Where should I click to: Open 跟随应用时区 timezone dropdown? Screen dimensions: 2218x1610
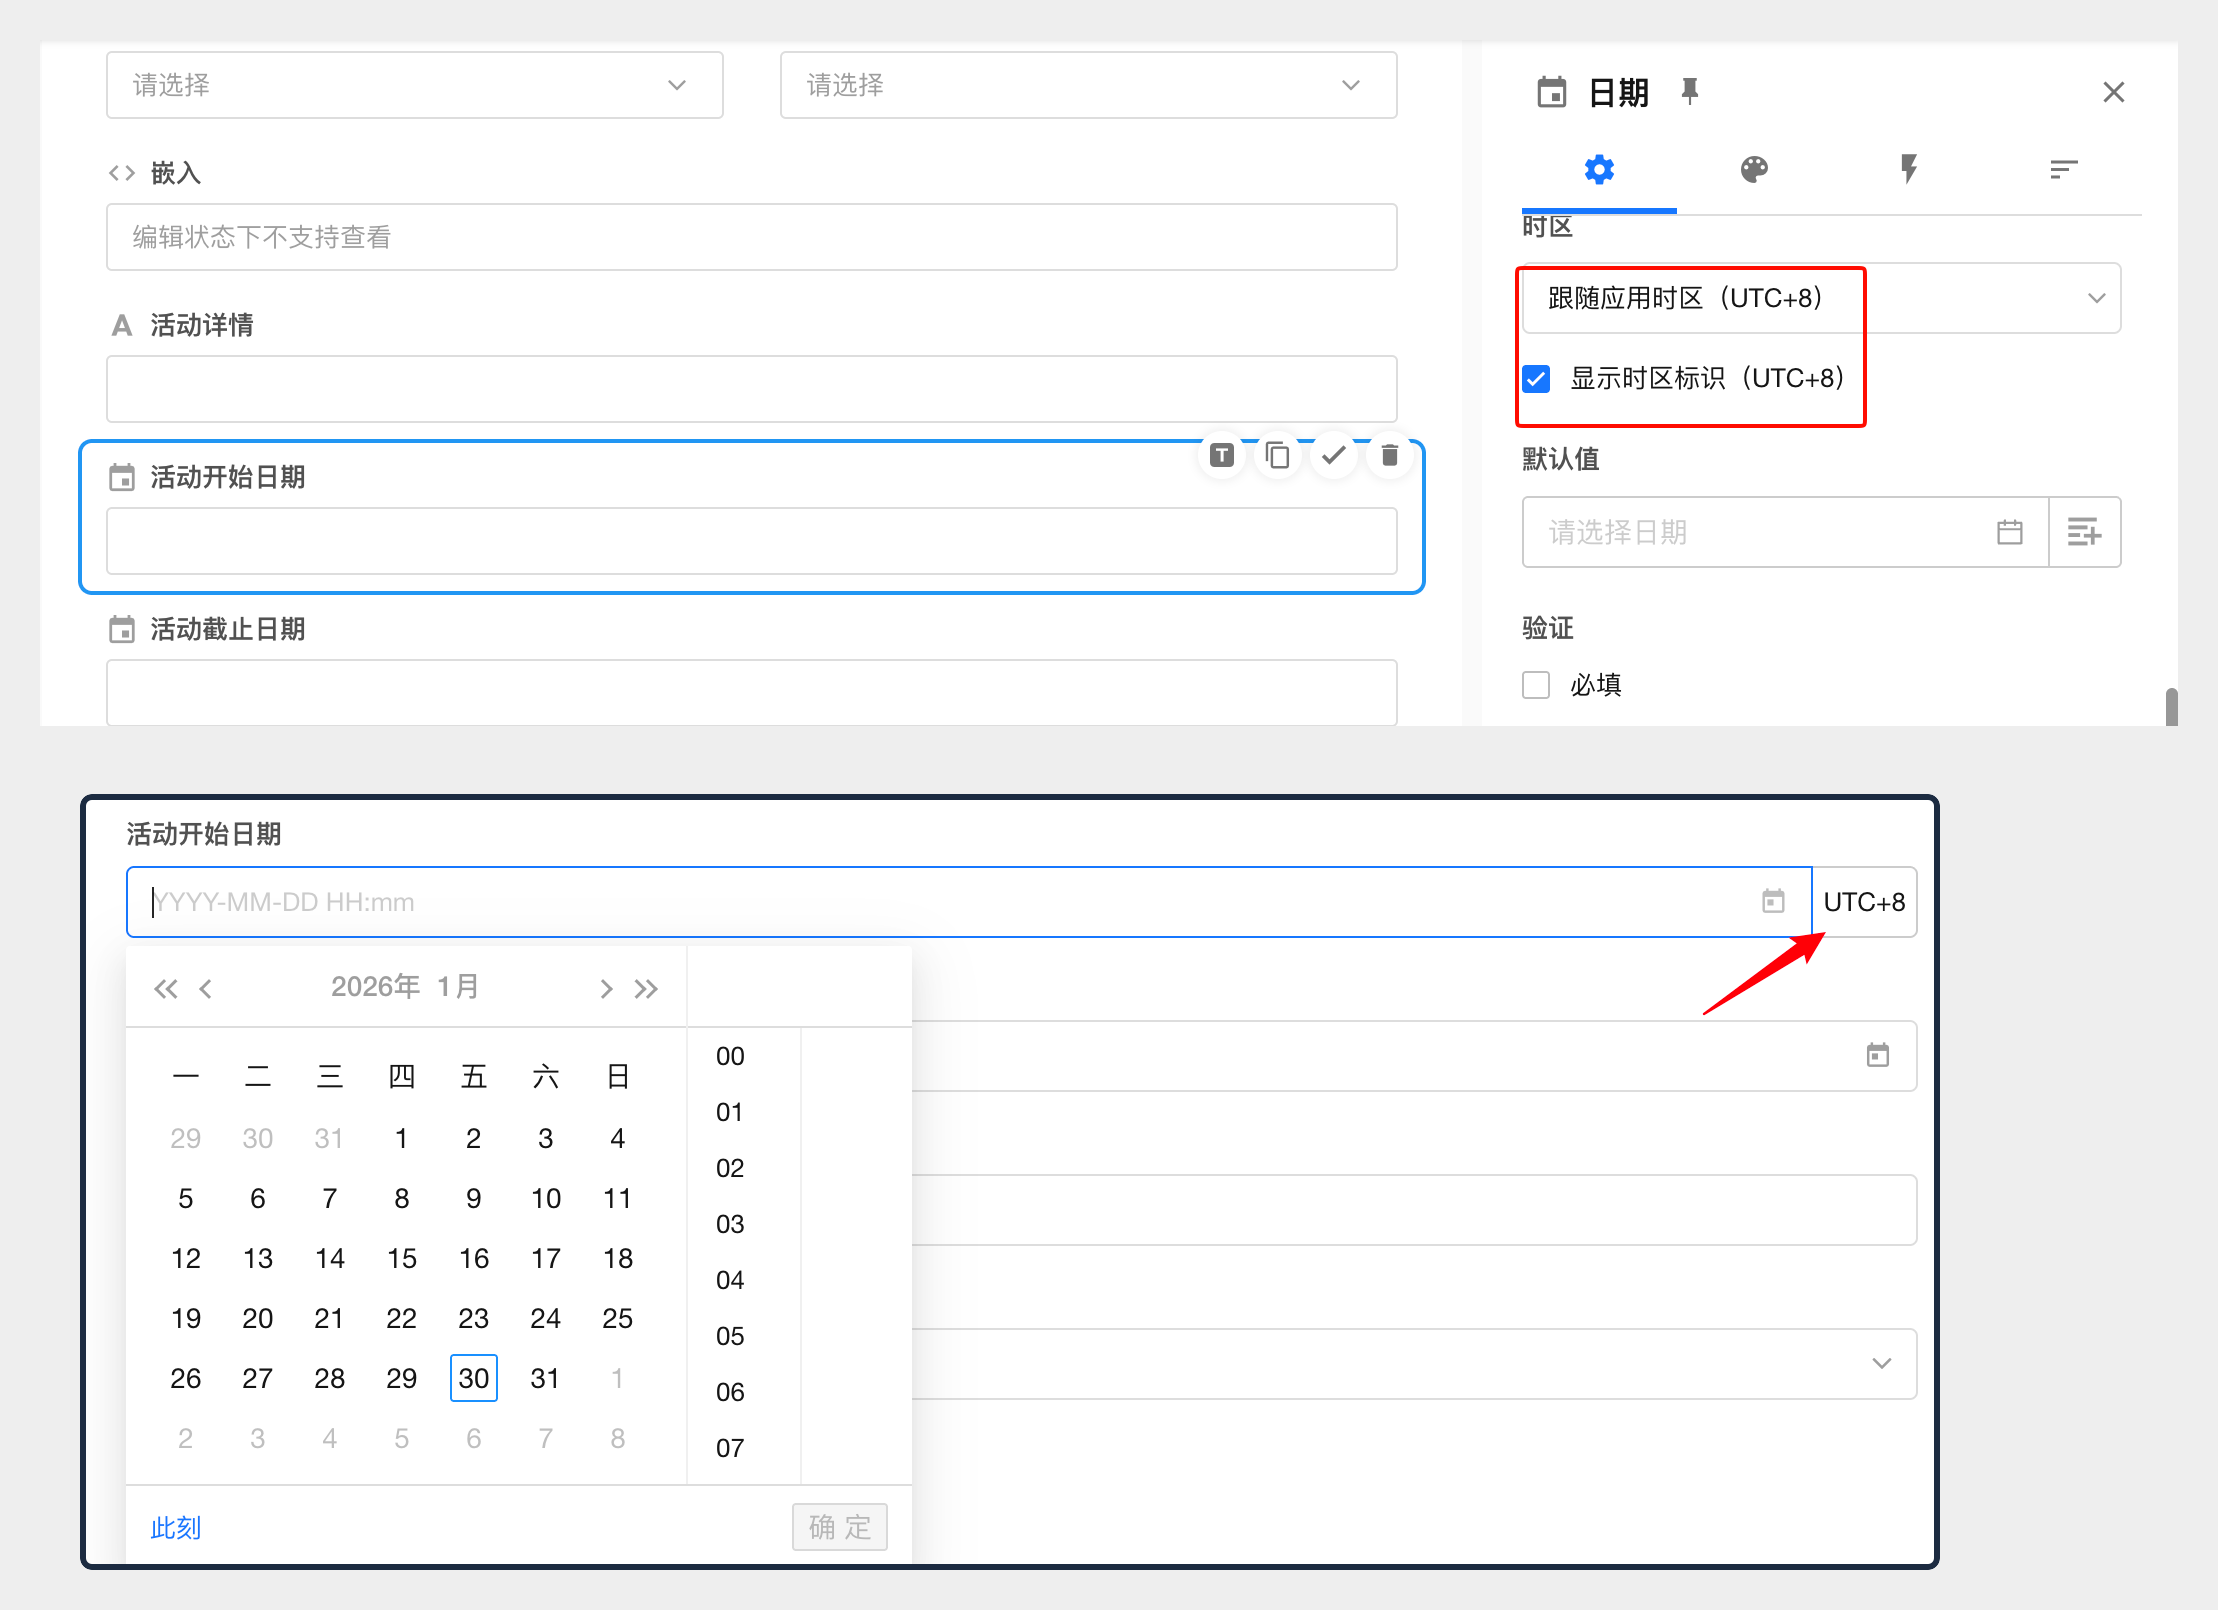point(1820,298)
